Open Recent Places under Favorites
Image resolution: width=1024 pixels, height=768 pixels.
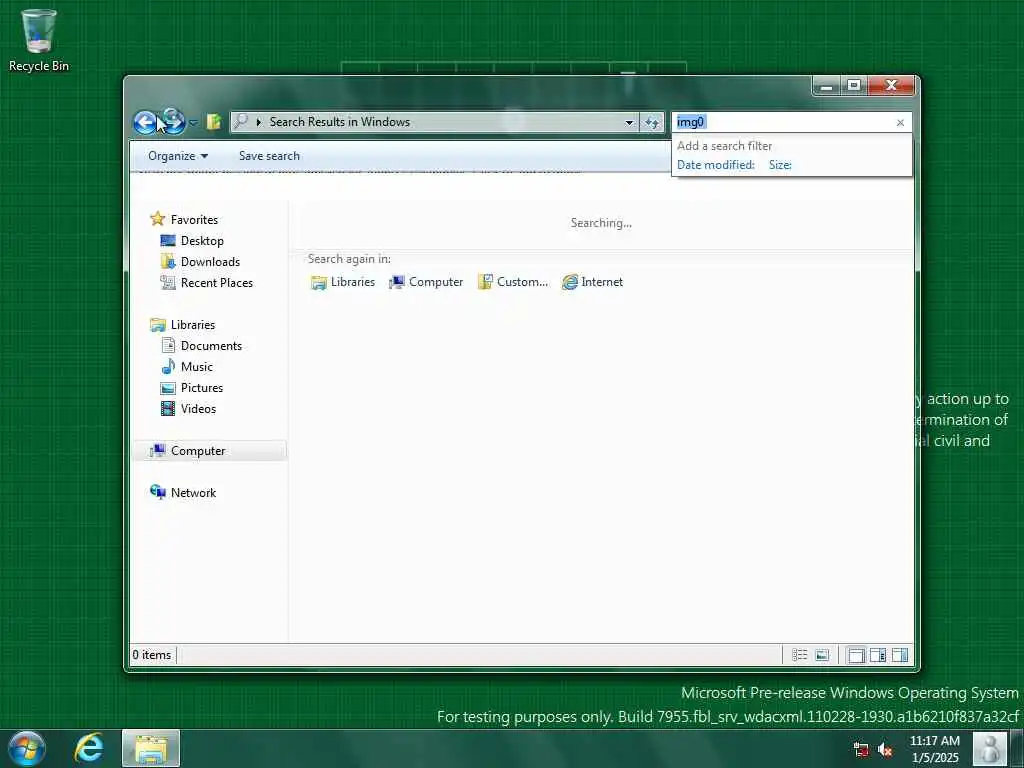click(x=217, y=283)
